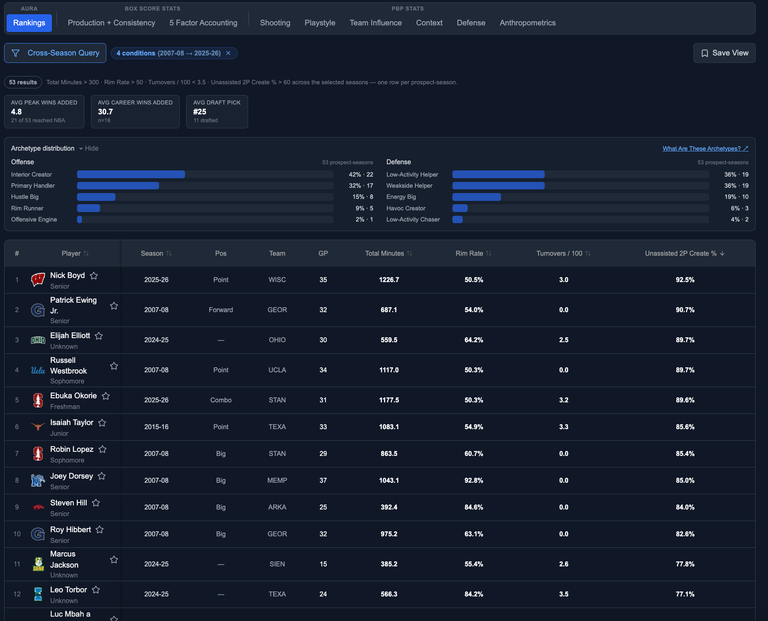Click team logo beside Leo Torbor

[x=38, y=594]
